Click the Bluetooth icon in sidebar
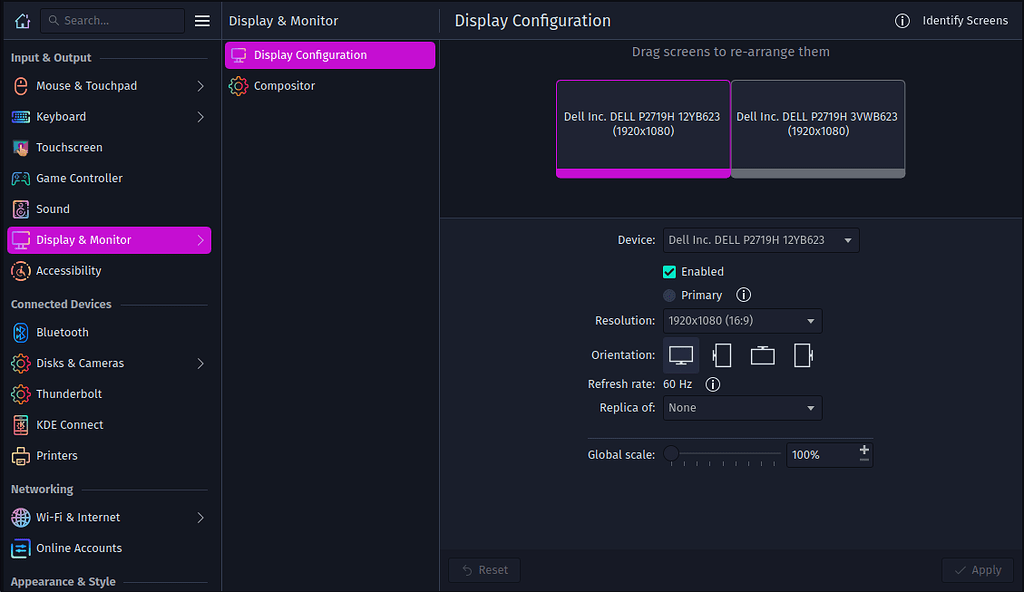 [21, 332]
